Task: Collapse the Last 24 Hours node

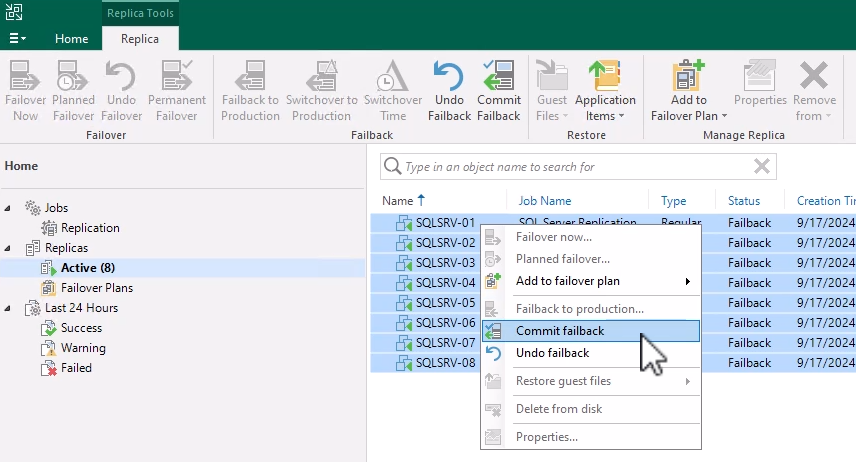Action: pos(9,308)
